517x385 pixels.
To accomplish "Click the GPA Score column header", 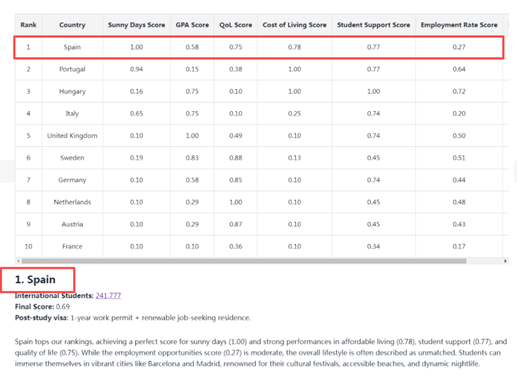I will pyautogui.click(x=192, y=25).
